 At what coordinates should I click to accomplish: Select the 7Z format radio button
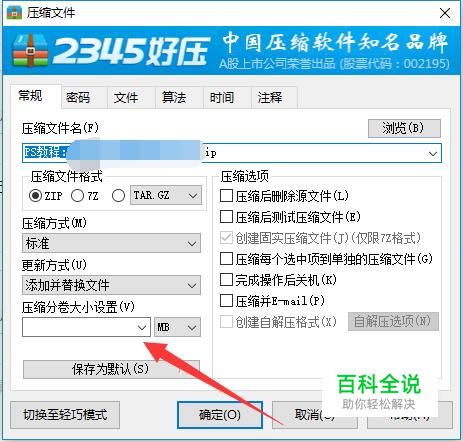(x=77, y=196)
